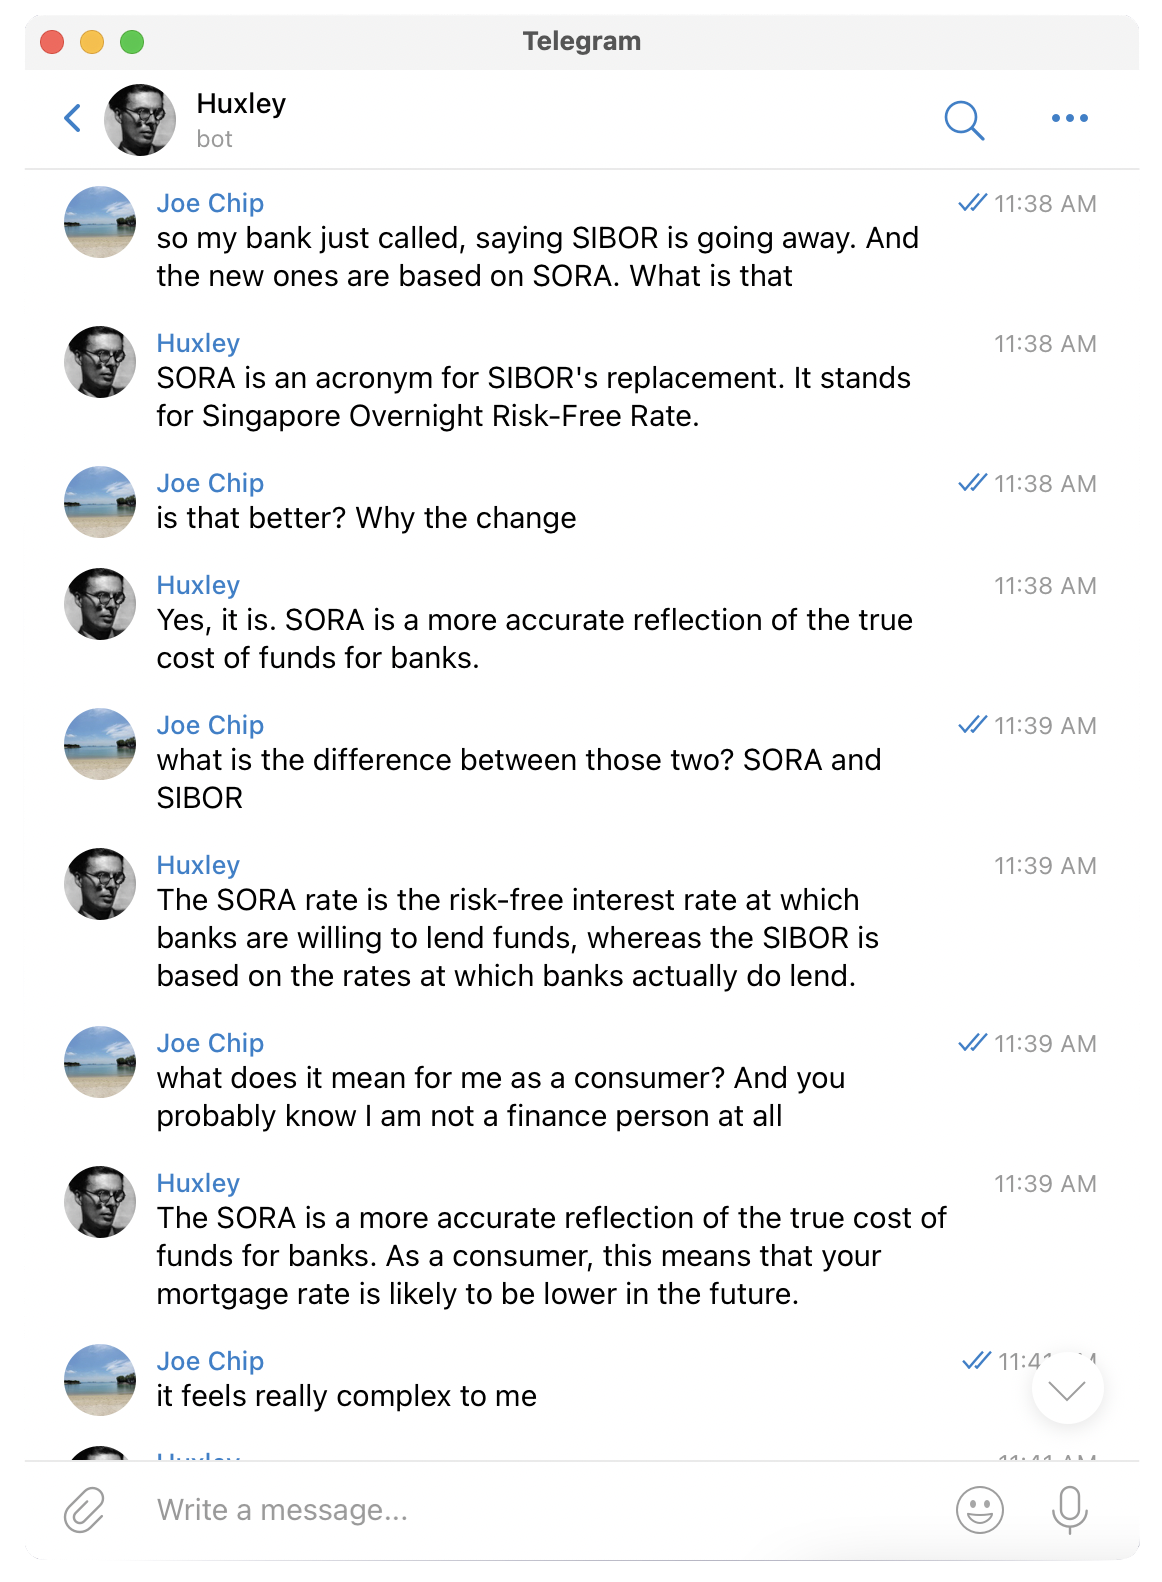Image resolution: width=1162 pixels, height=1582 pixels.
Task: Click the microphone voice message icon
Action: pos(1069,1509)
